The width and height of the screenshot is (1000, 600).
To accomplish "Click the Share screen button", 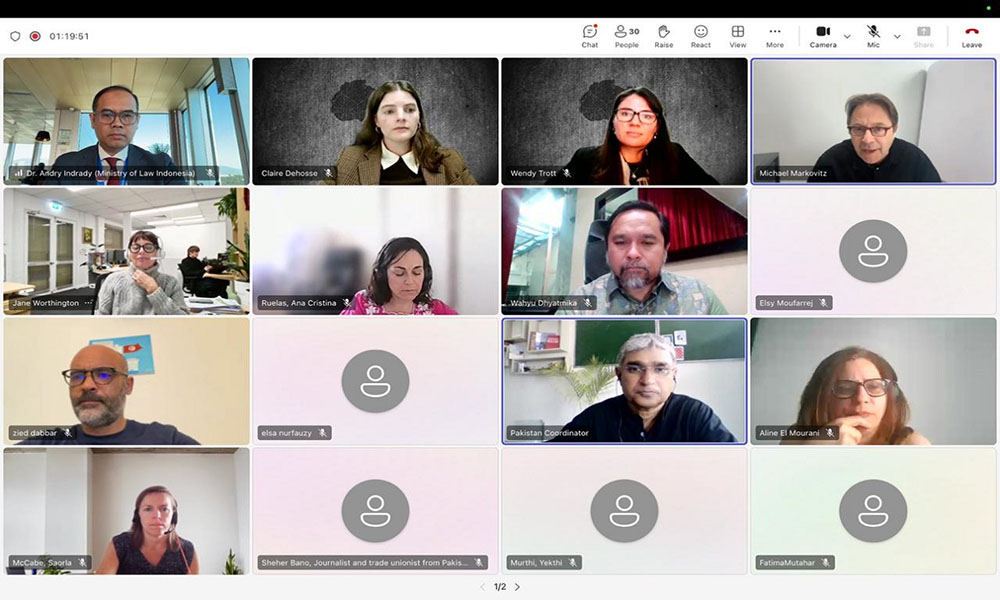I will 923,36.
